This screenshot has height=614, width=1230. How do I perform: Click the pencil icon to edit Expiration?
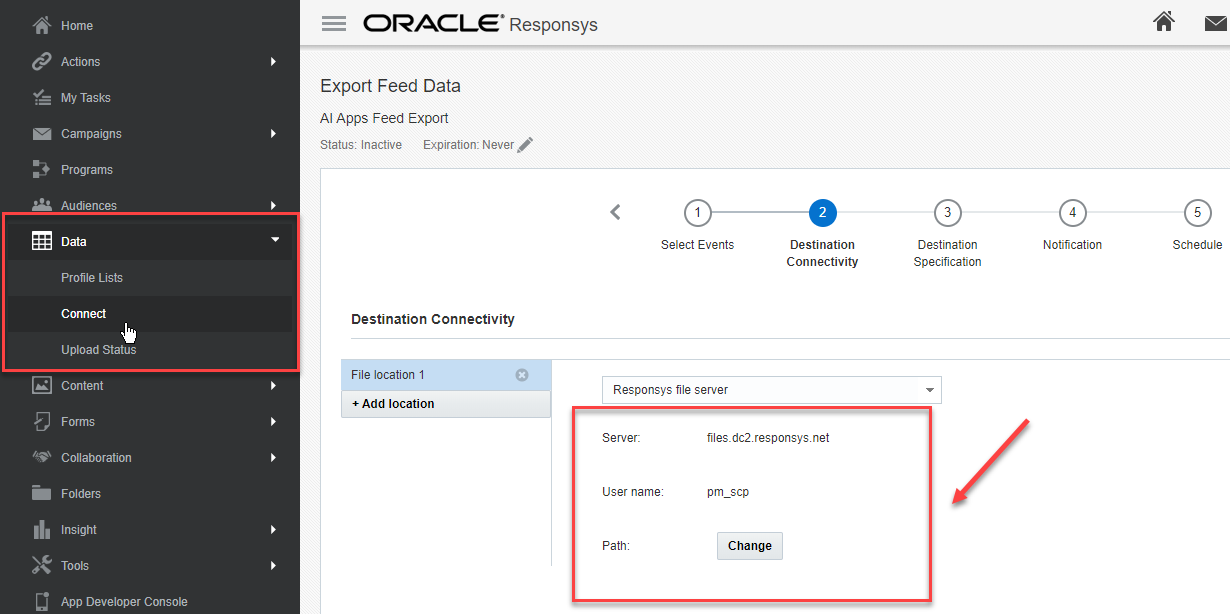(x=526, y=144)
